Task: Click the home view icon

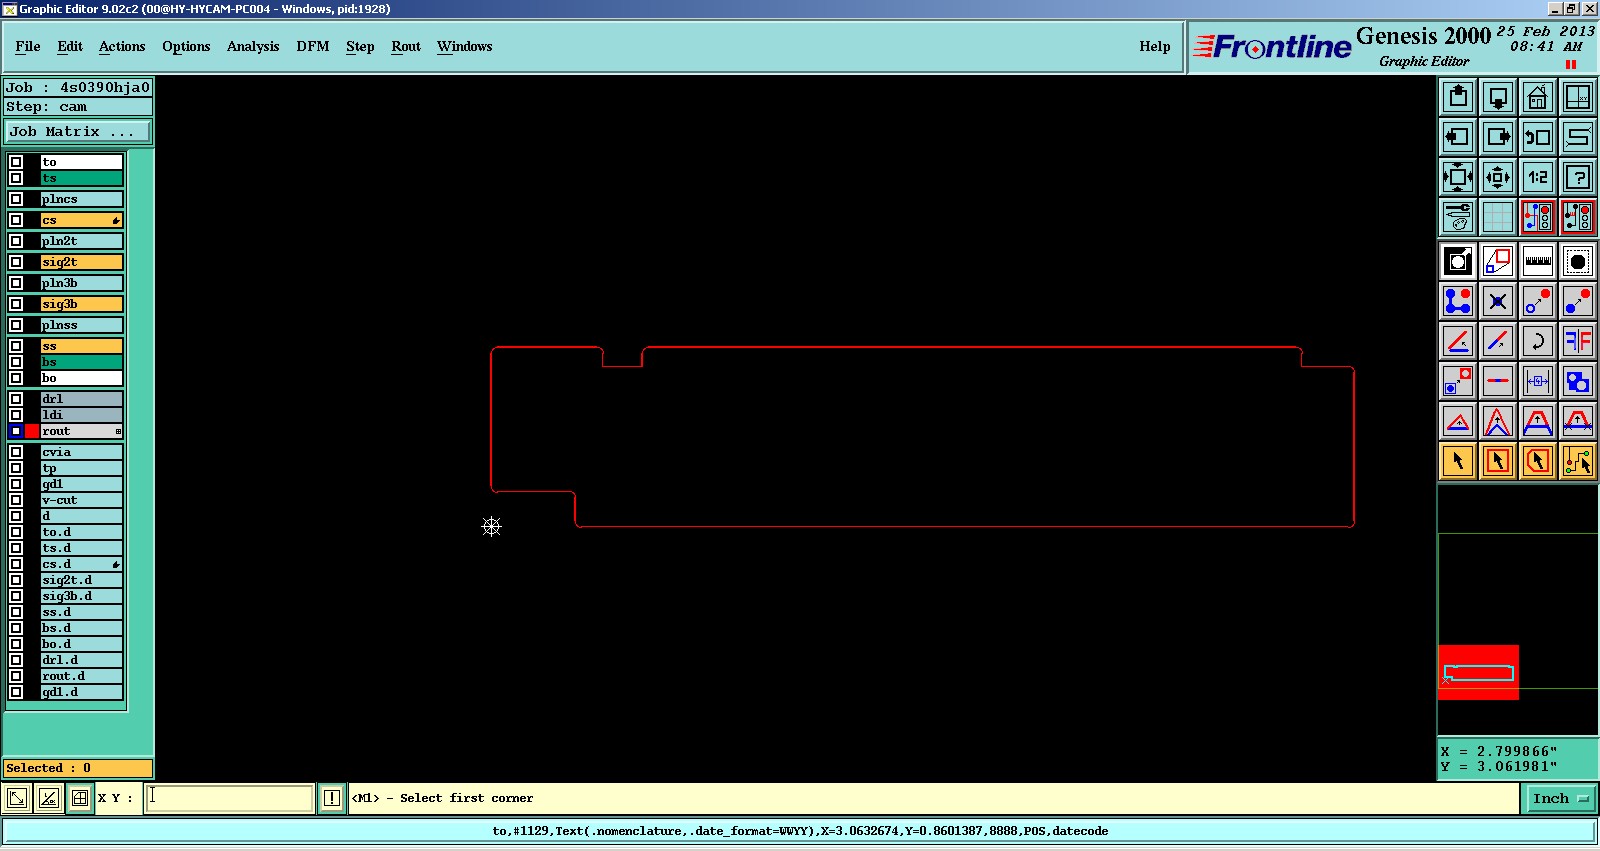Action: [1538, 97]
